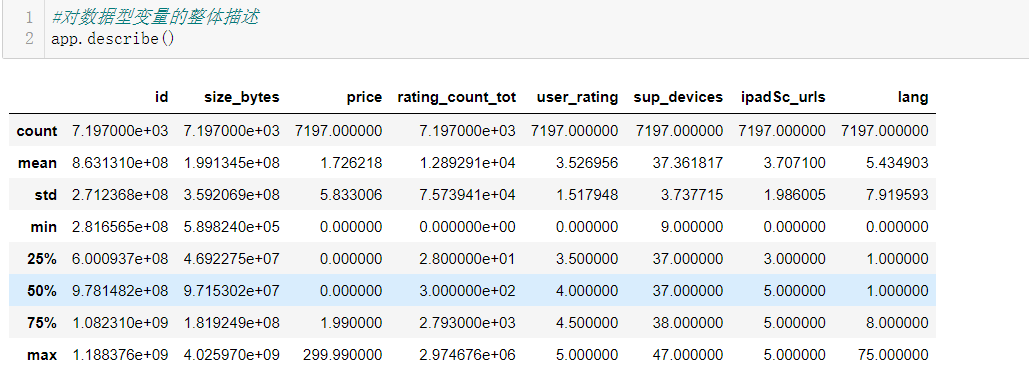Click 75% user_rating value 4.500000

(587, 324)
